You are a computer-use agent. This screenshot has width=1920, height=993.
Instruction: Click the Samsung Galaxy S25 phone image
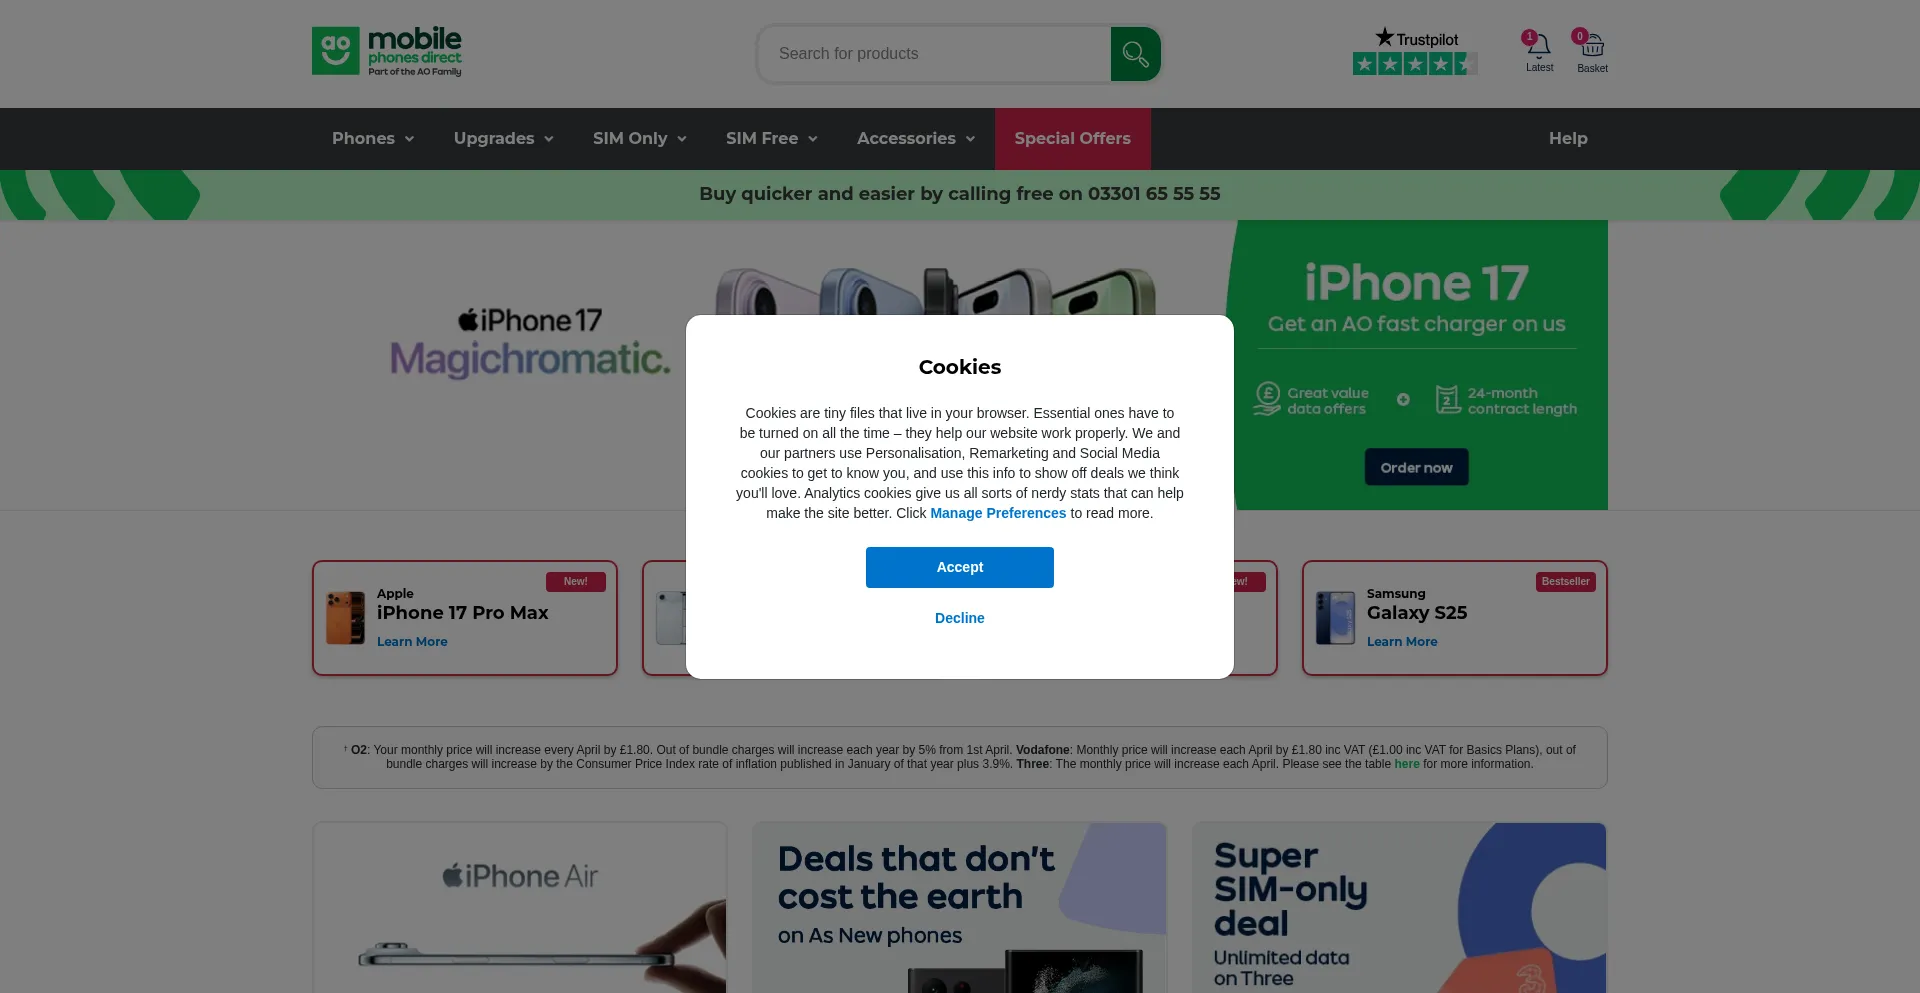(1335, 617)
